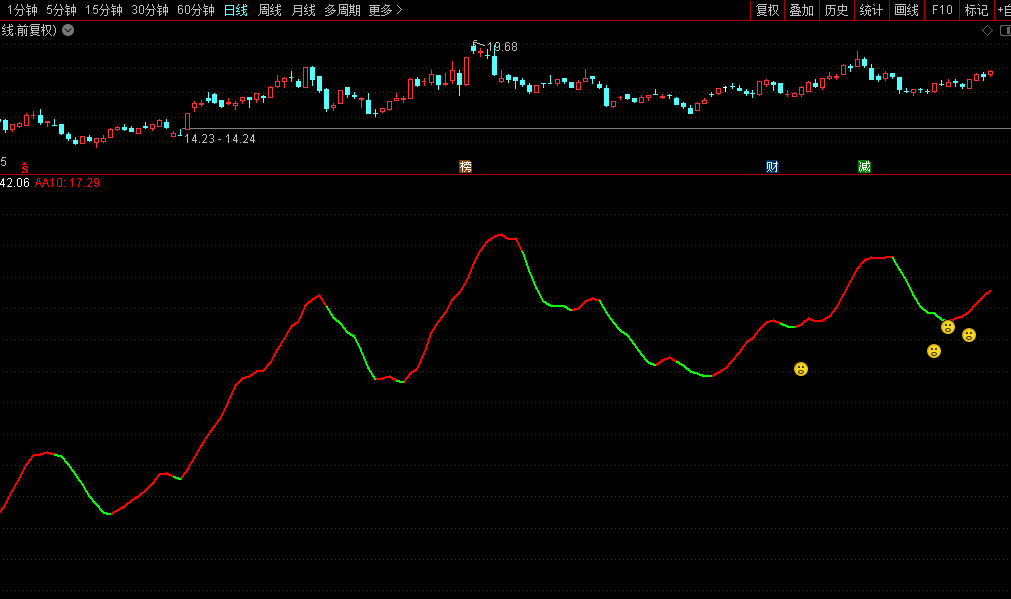1011x599 pixels.
Task: Open the F10 company info button
Action: 942,10
